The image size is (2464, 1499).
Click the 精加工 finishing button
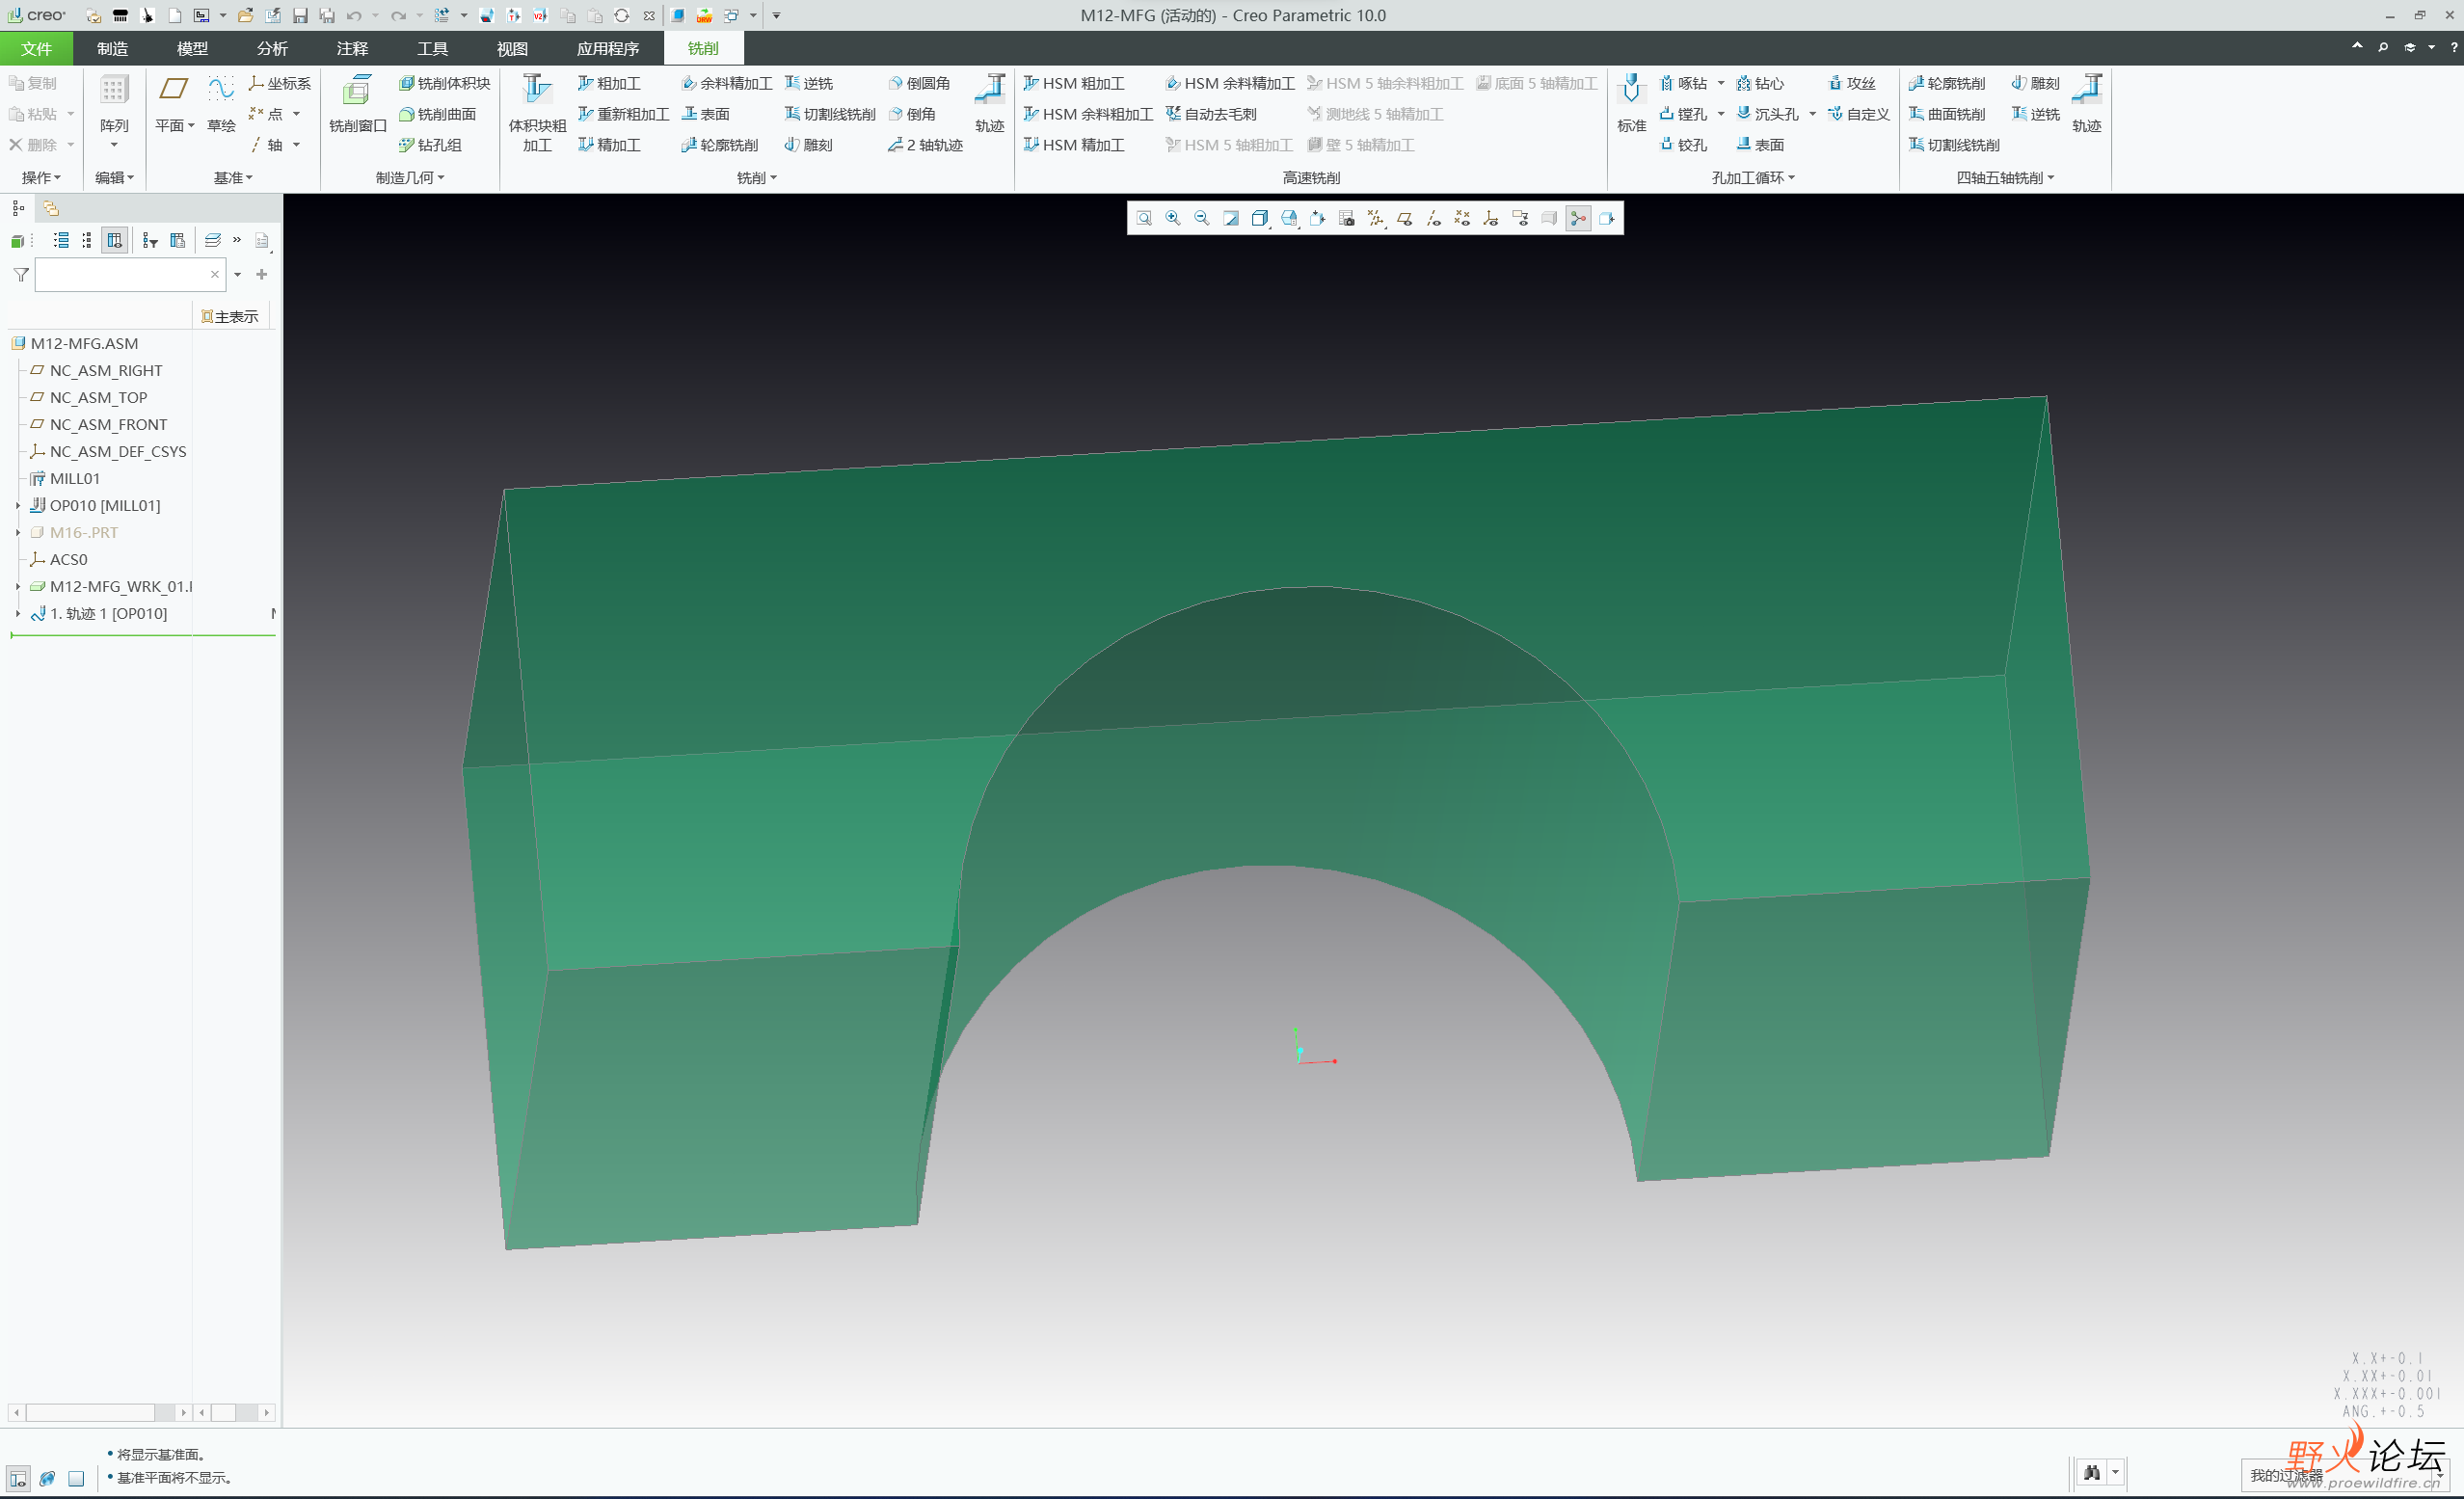(609, 145)
